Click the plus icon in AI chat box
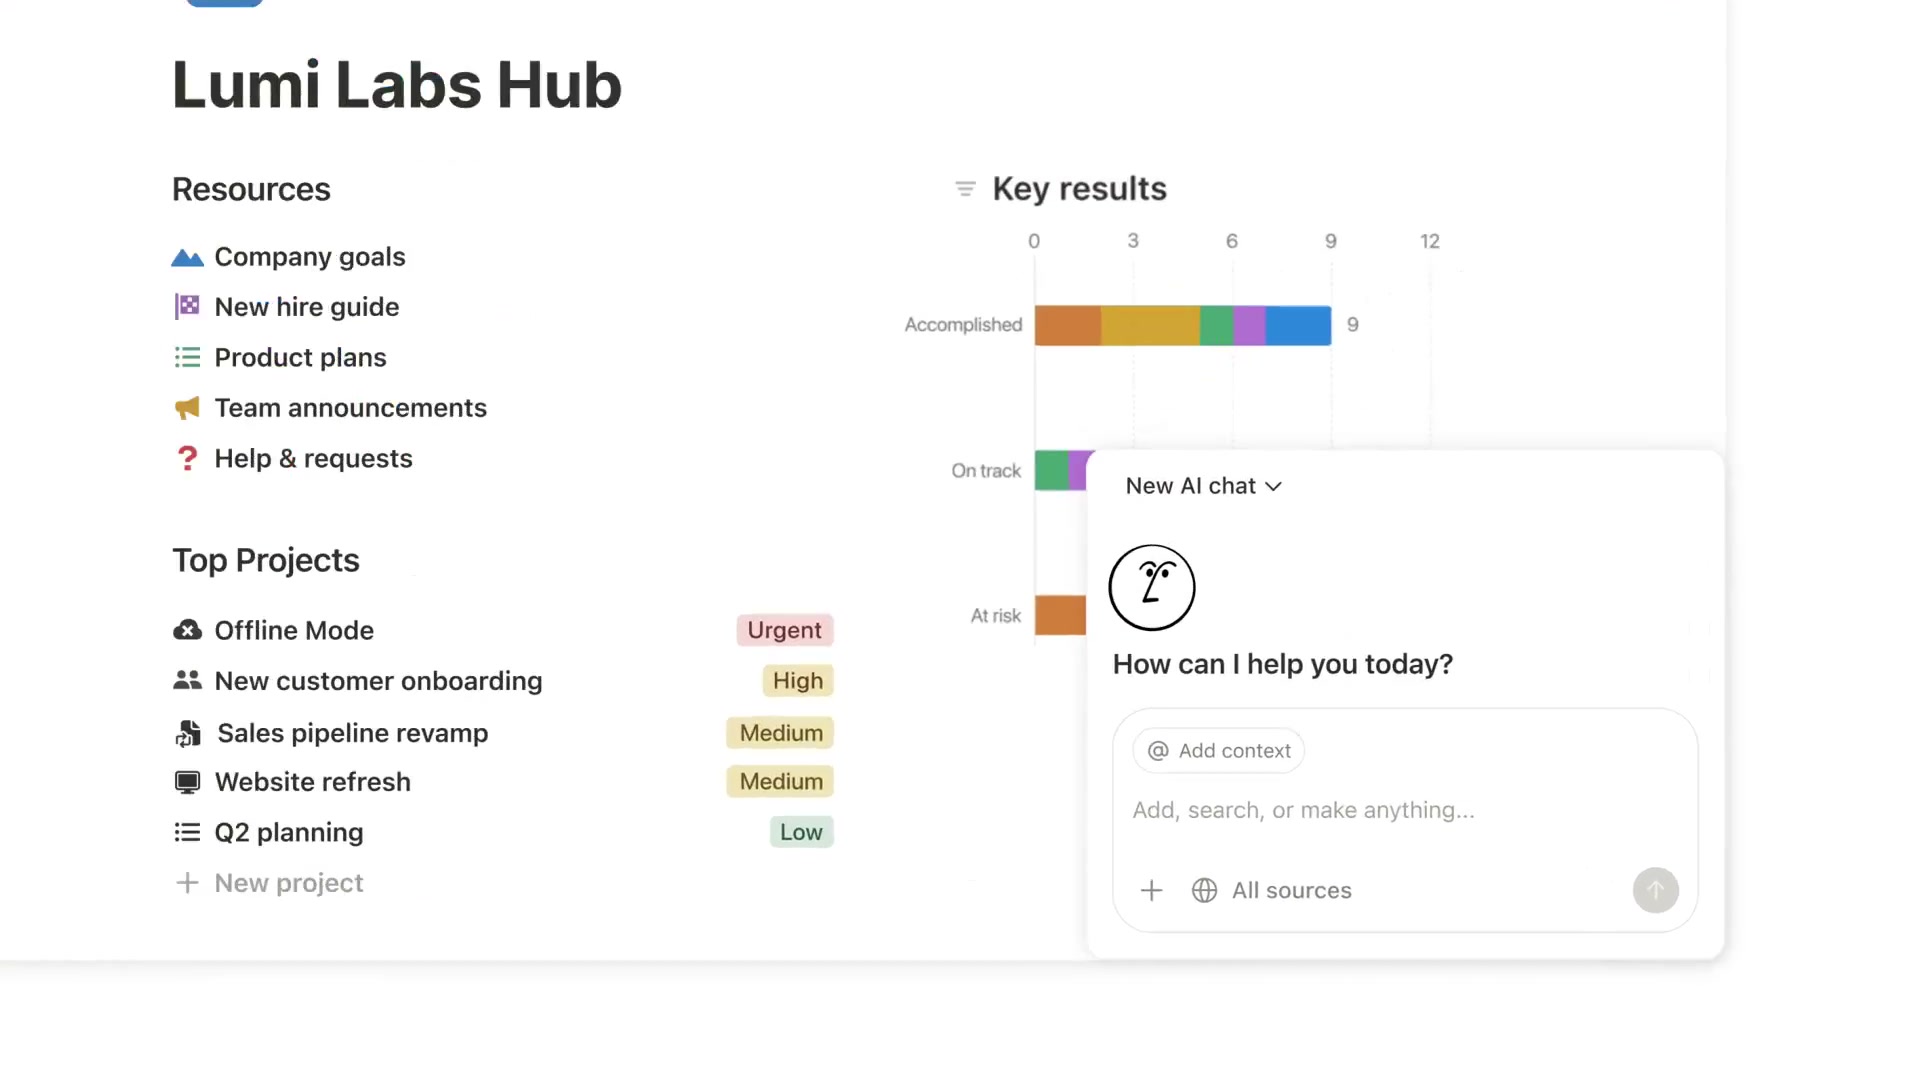The width and height of the screenshot is (1920, 1080). [1151, 890]
